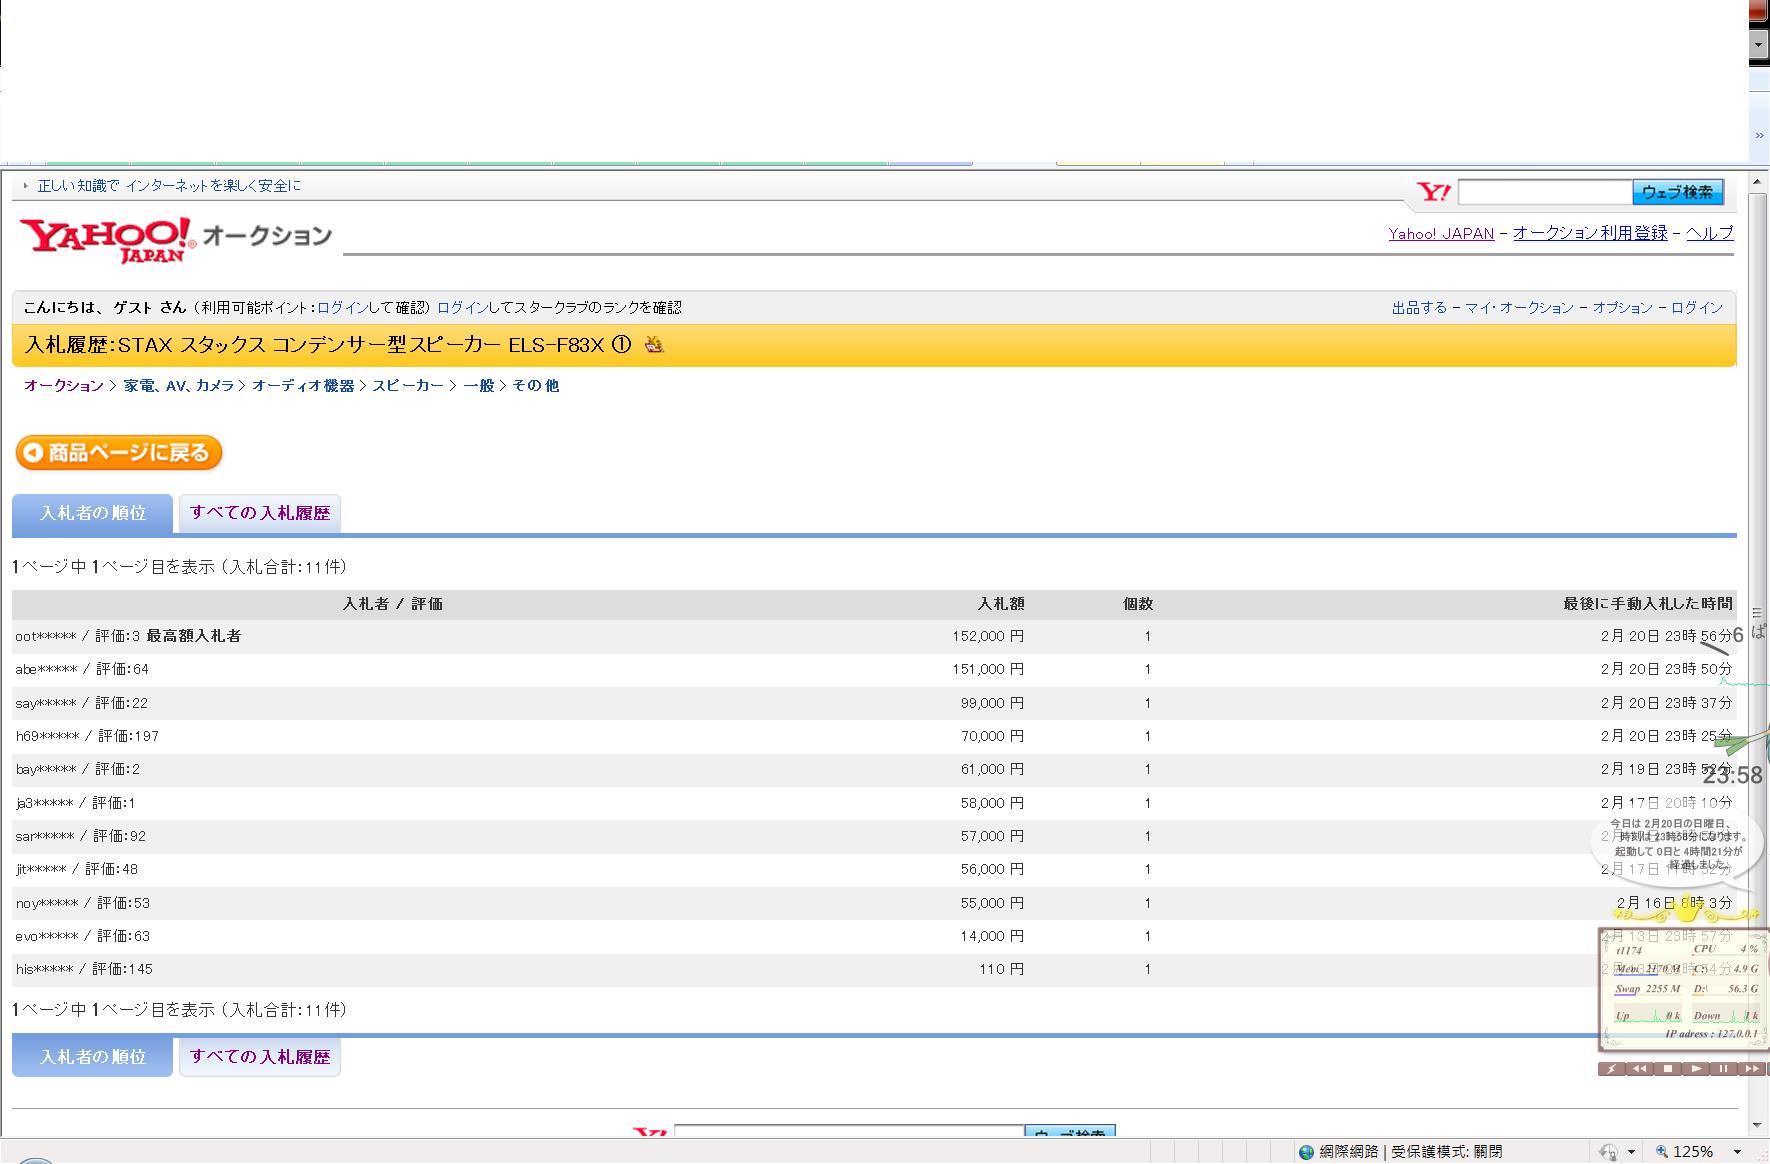Click the Yahoo! JAPAN Auctions logo
Screen dimensions: 1770x1164
click(176, 239)
